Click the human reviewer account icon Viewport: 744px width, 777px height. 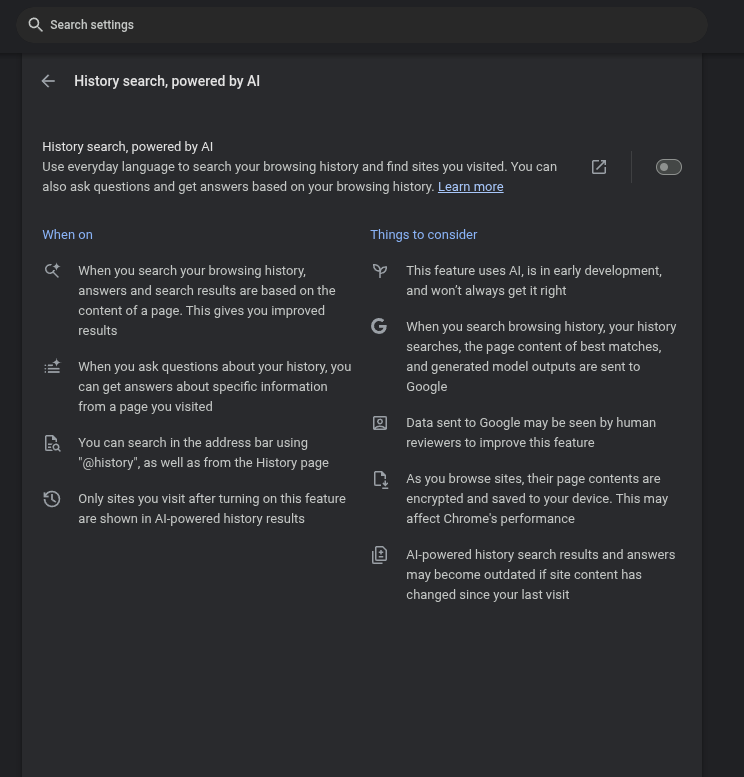(380, 423)
